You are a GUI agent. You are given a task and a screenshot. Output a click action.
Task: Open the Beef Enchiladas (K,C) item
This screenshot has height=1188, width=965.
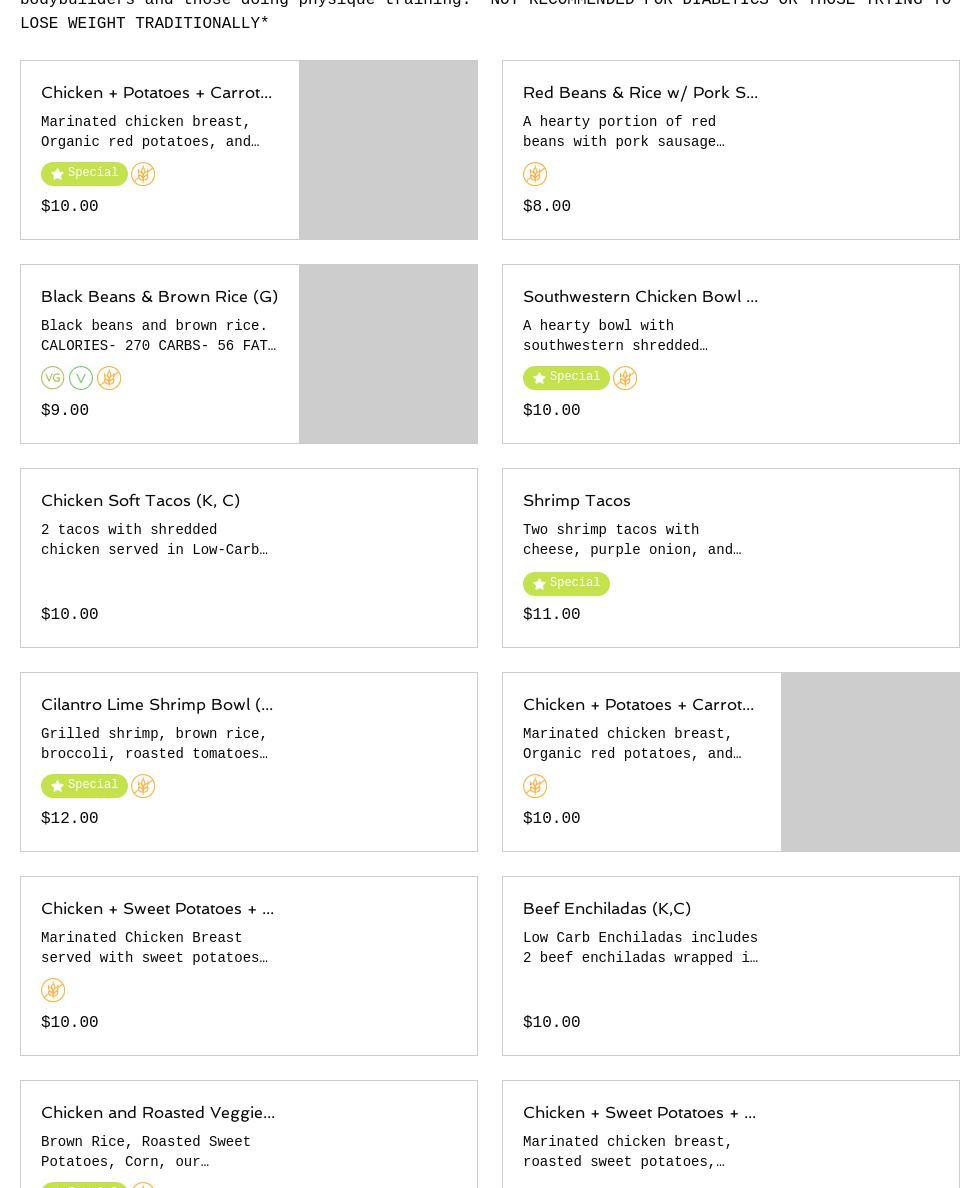[x=606, y=908]
